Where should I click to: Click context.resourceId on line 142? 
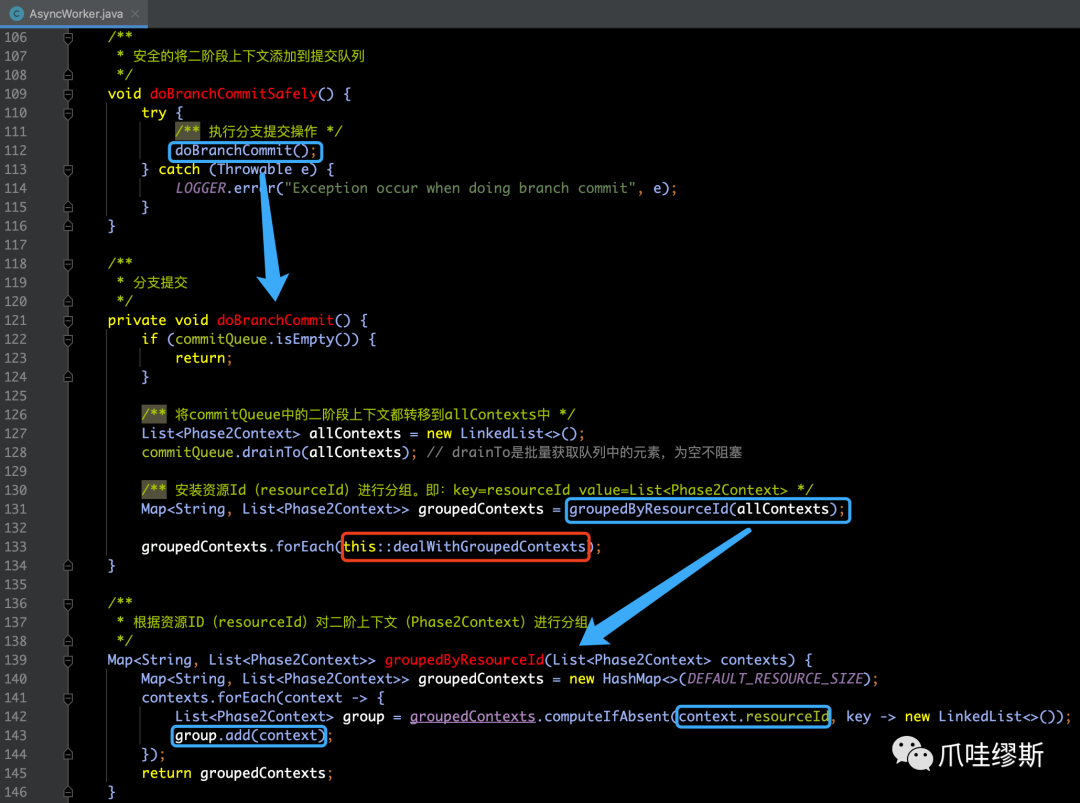pos(754,716)
